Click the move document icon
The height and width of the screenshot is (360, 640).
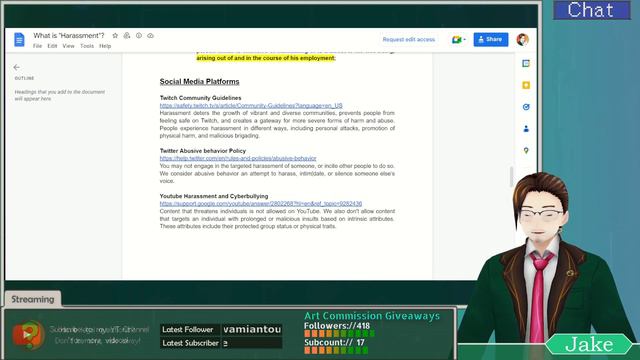[x=127, y=36]
